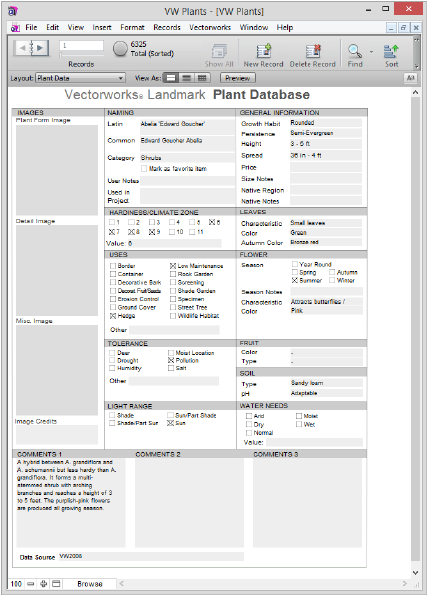Click the Common name field

pos(187,144)
